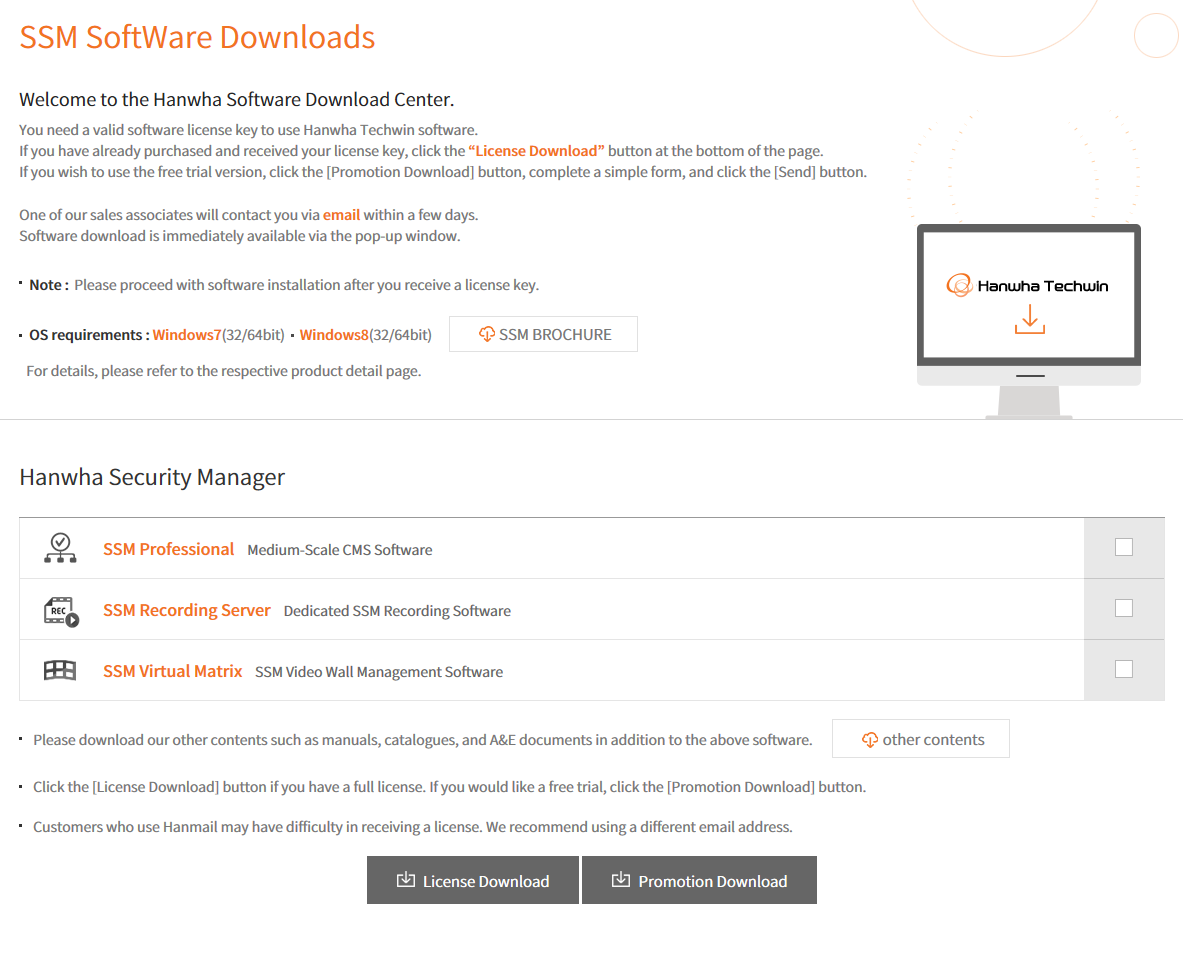Viewport: 1183px width, 961px height.
Task: Click the orange download arrow on monitor
Action: (x=1030, y=319)
